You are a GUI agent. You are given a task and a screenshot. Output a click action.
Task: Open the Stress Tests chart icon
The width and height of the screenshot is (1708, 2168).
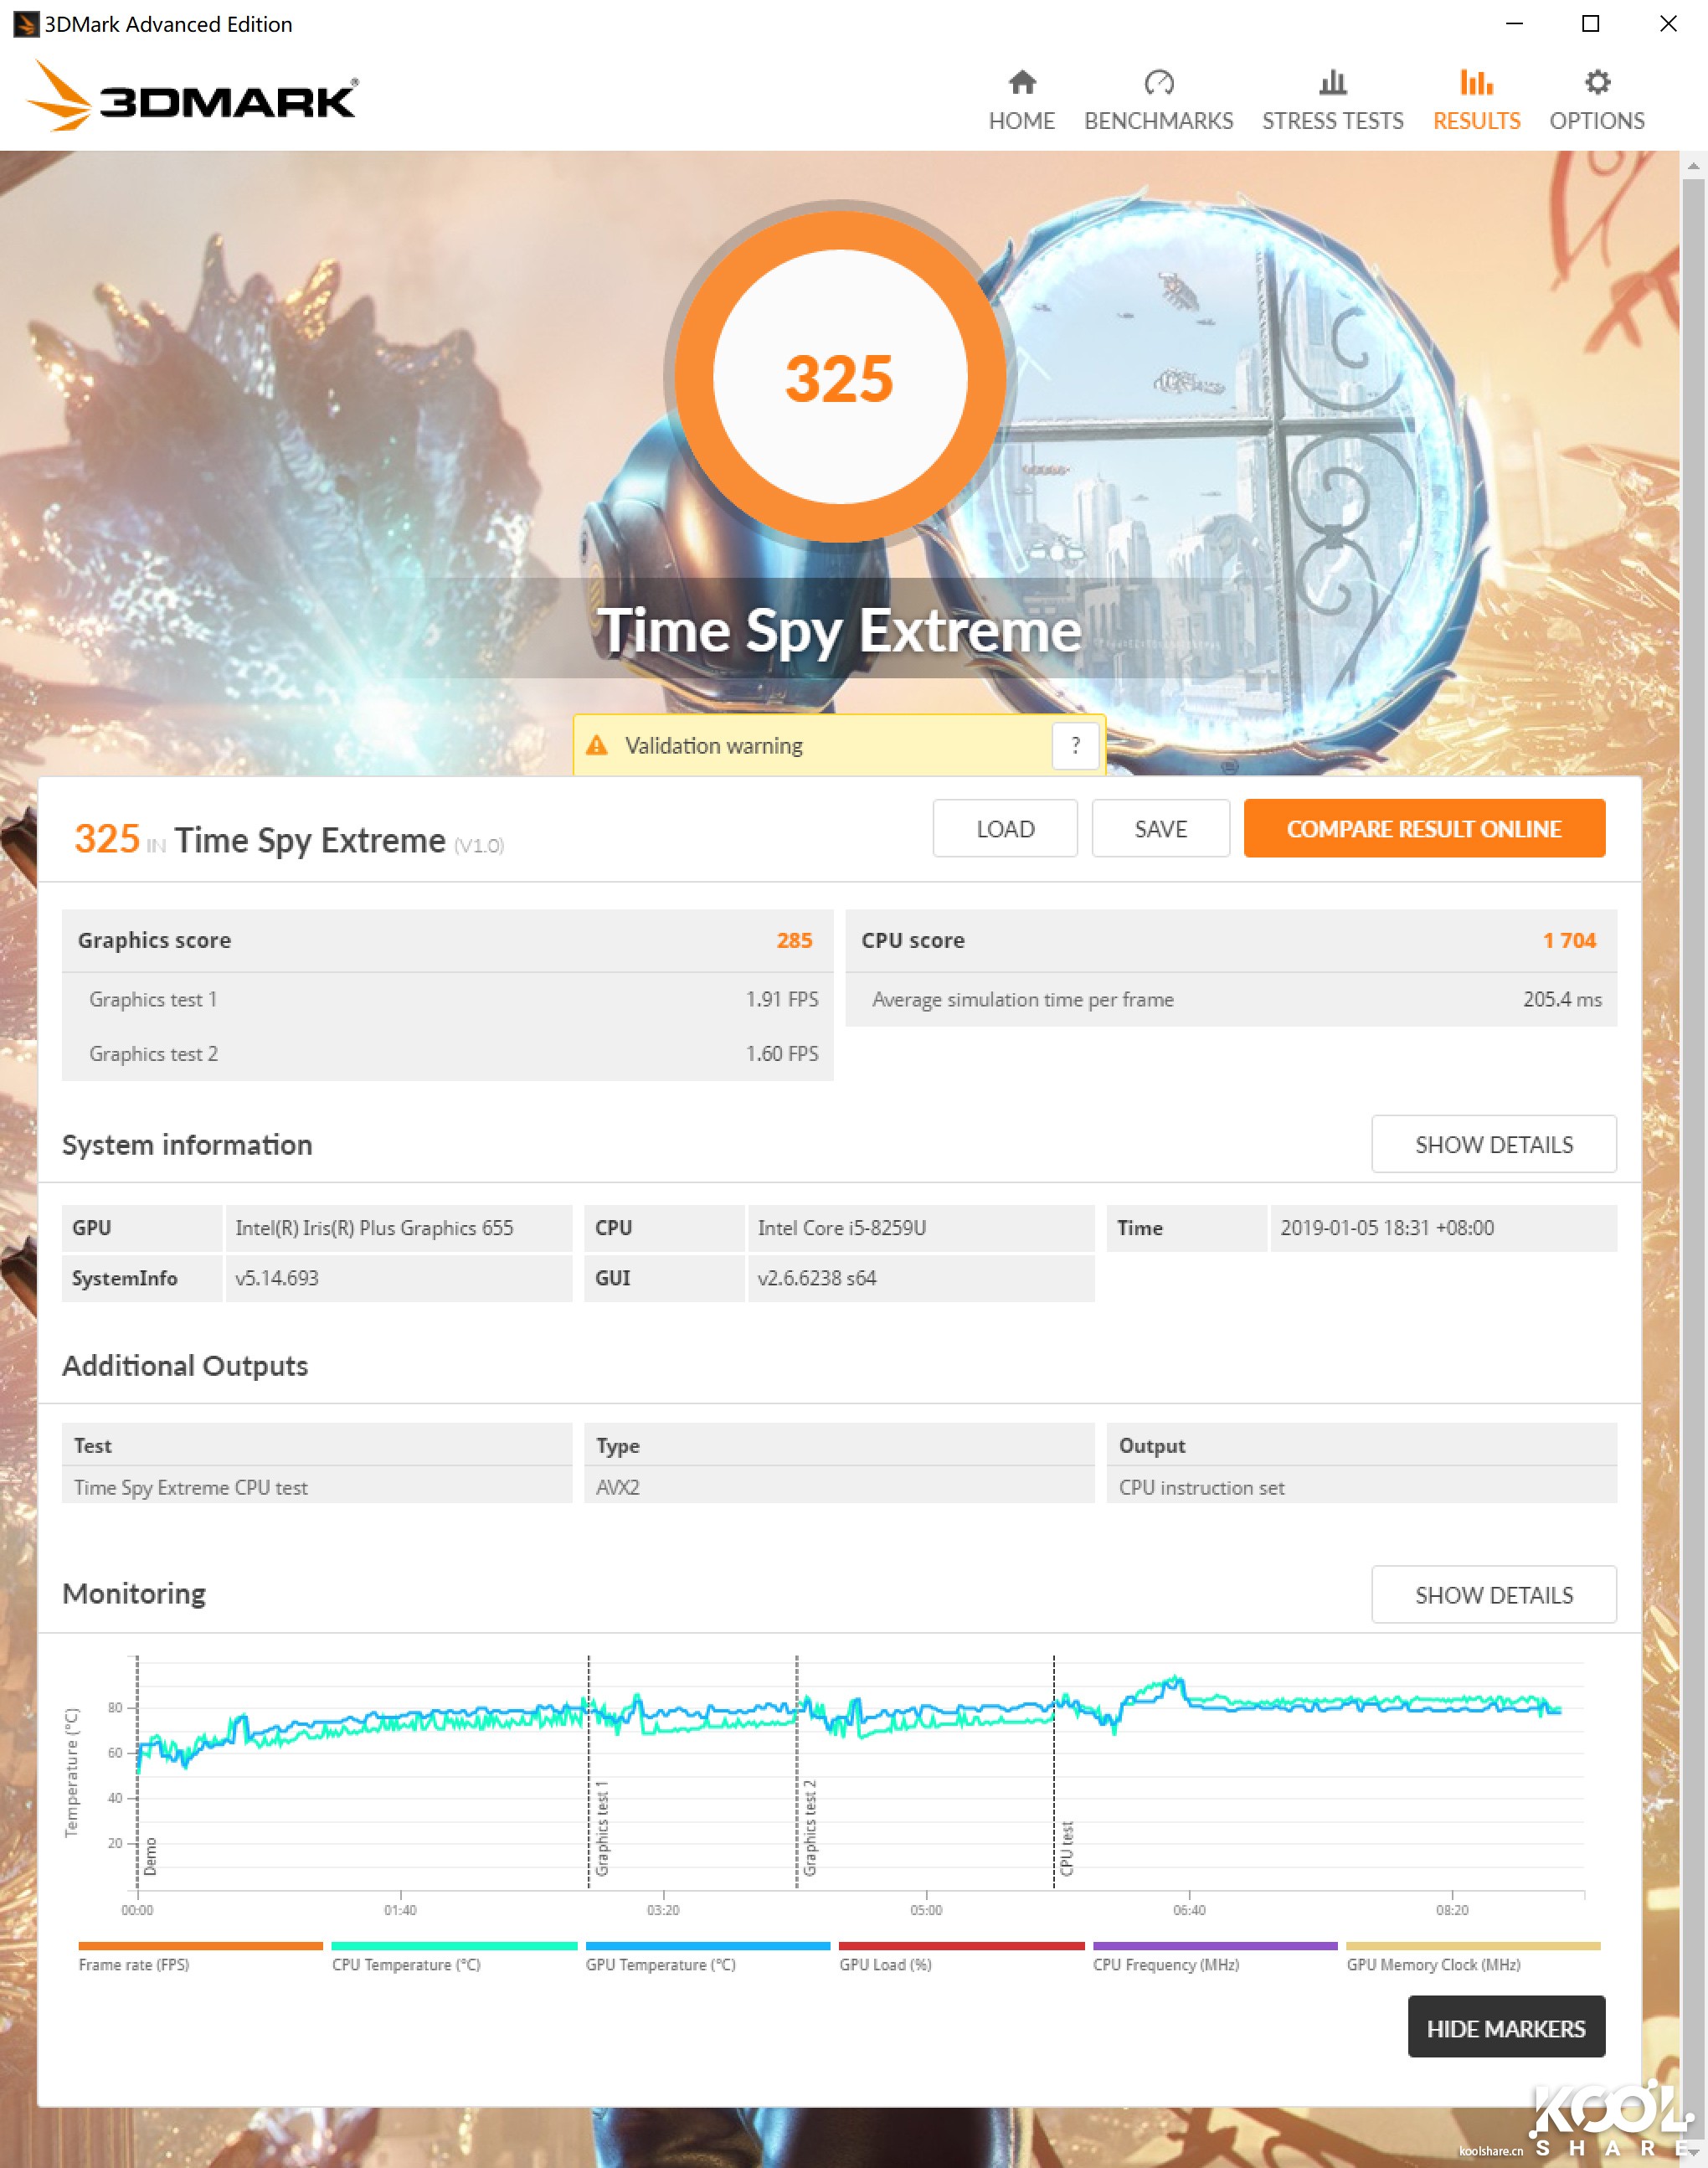click(x=1332, y=82)
